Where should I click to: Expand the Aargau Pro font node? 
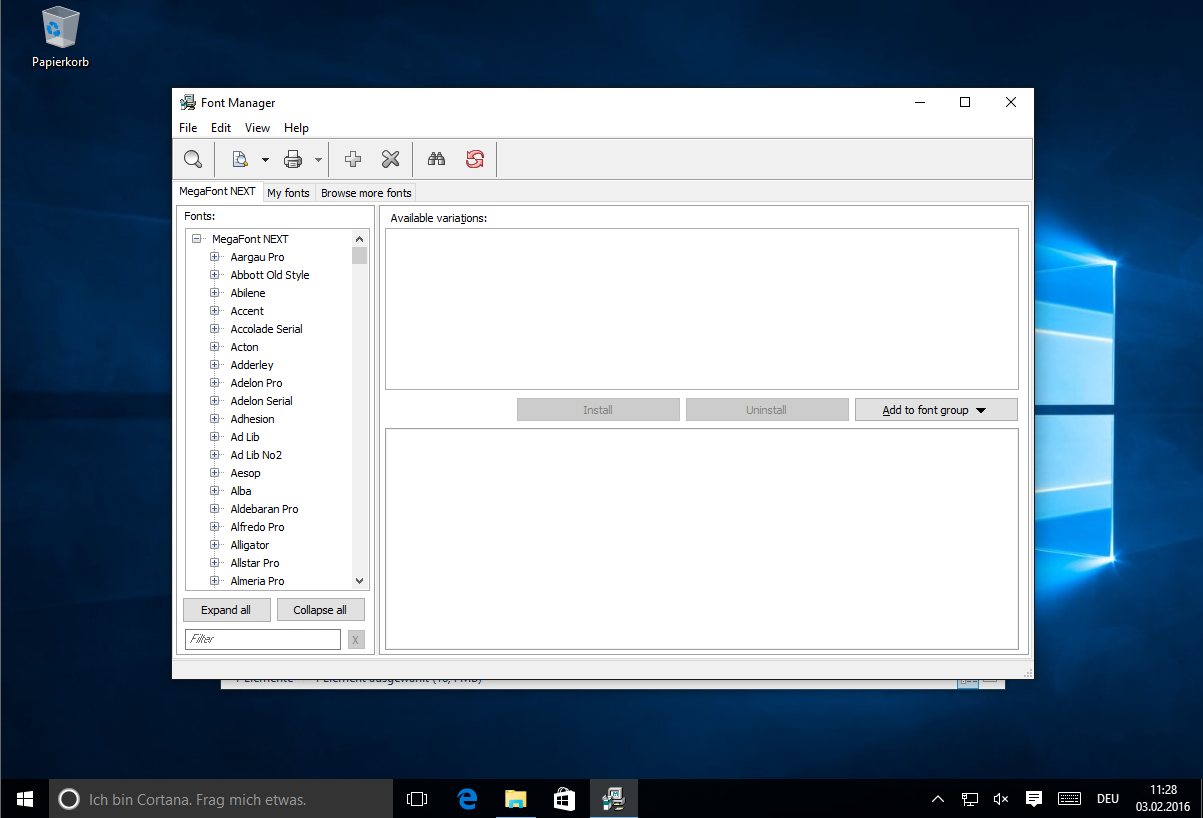click(x=214, y=257)
